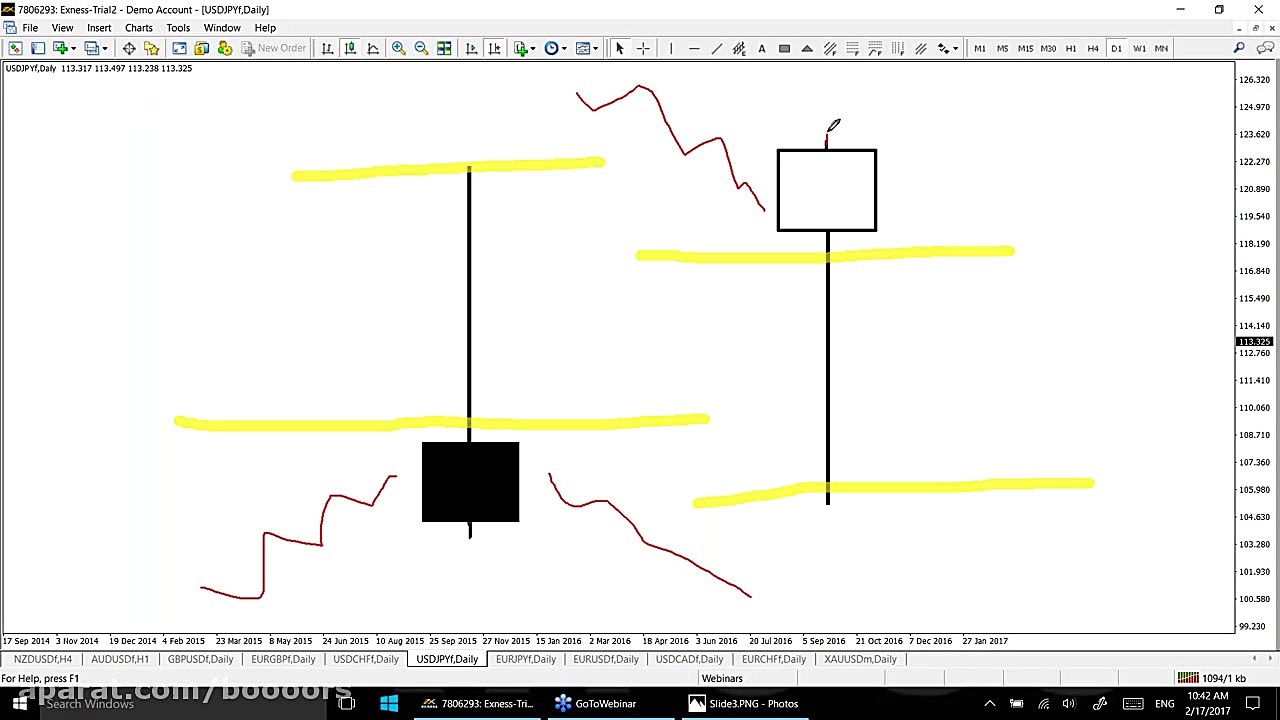Click the 1094/1 kb connection status
The height and width of the screenshot is (720, 1280).
tap(1210, 679)
